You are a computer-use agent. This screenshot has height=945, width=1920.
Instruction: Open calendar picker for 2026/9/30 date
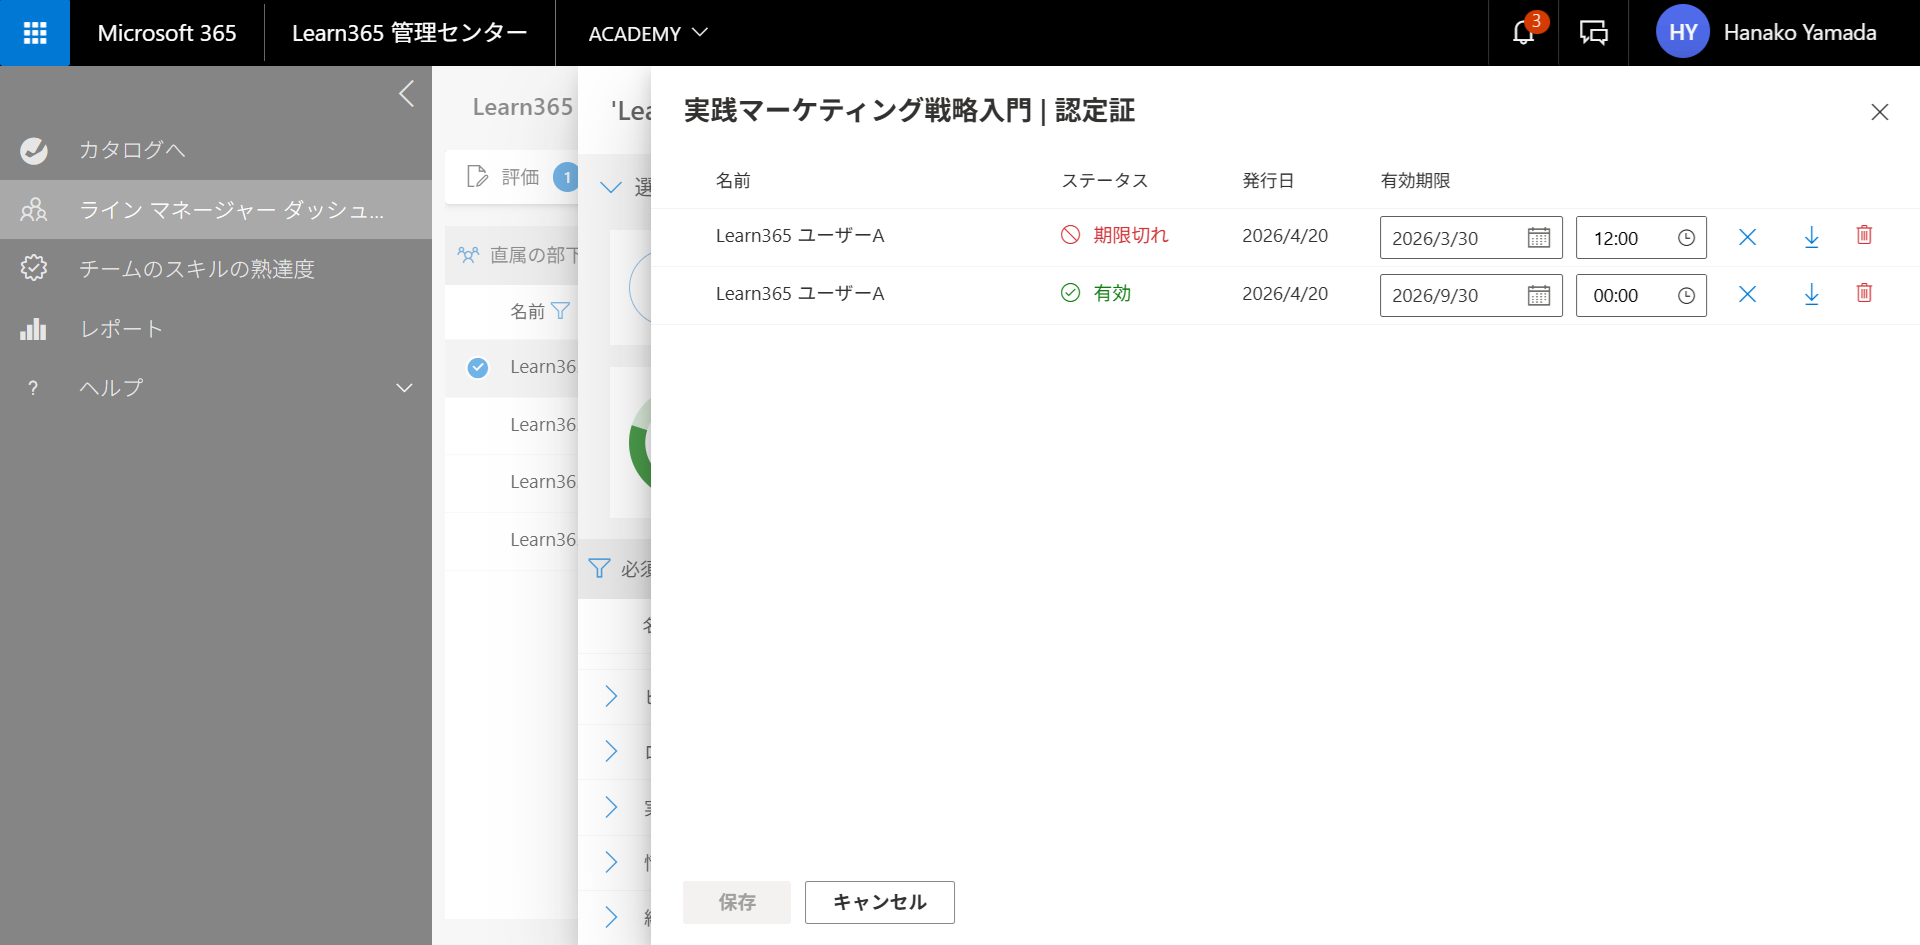point(1539,296)
